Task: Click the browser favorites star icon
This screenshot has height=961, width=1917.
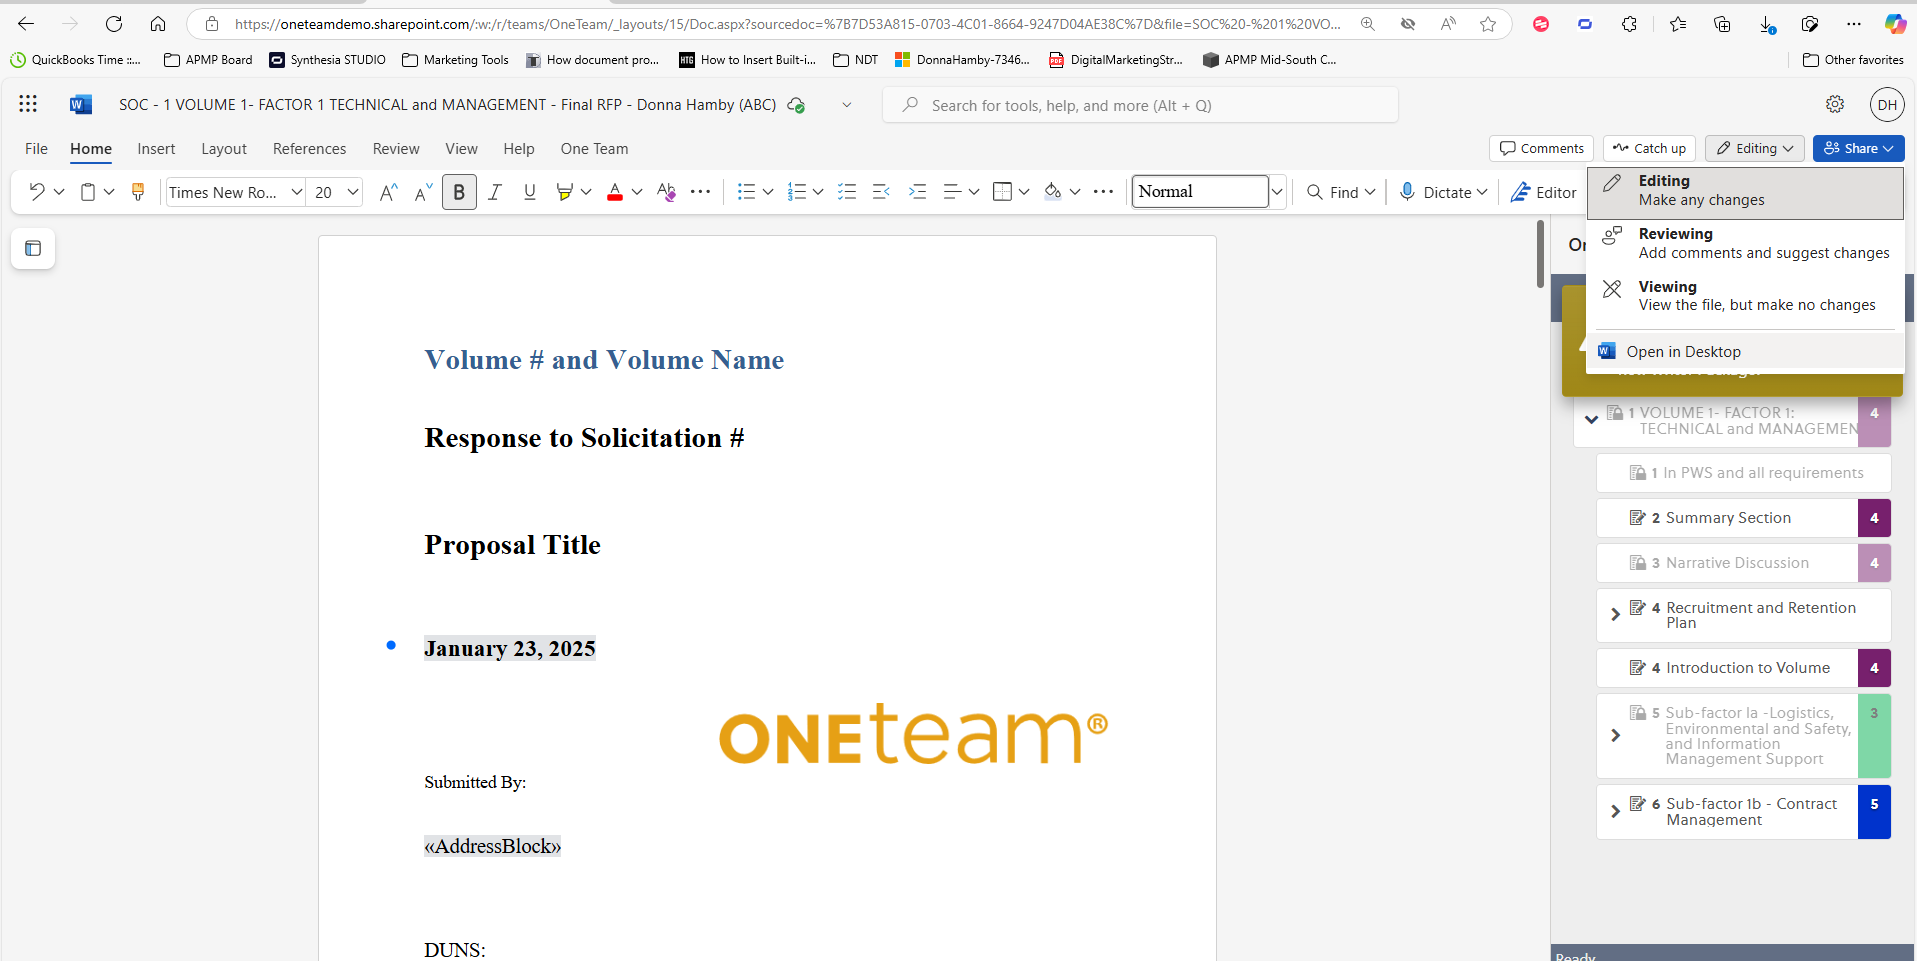Action: [x=1488, y=24]
